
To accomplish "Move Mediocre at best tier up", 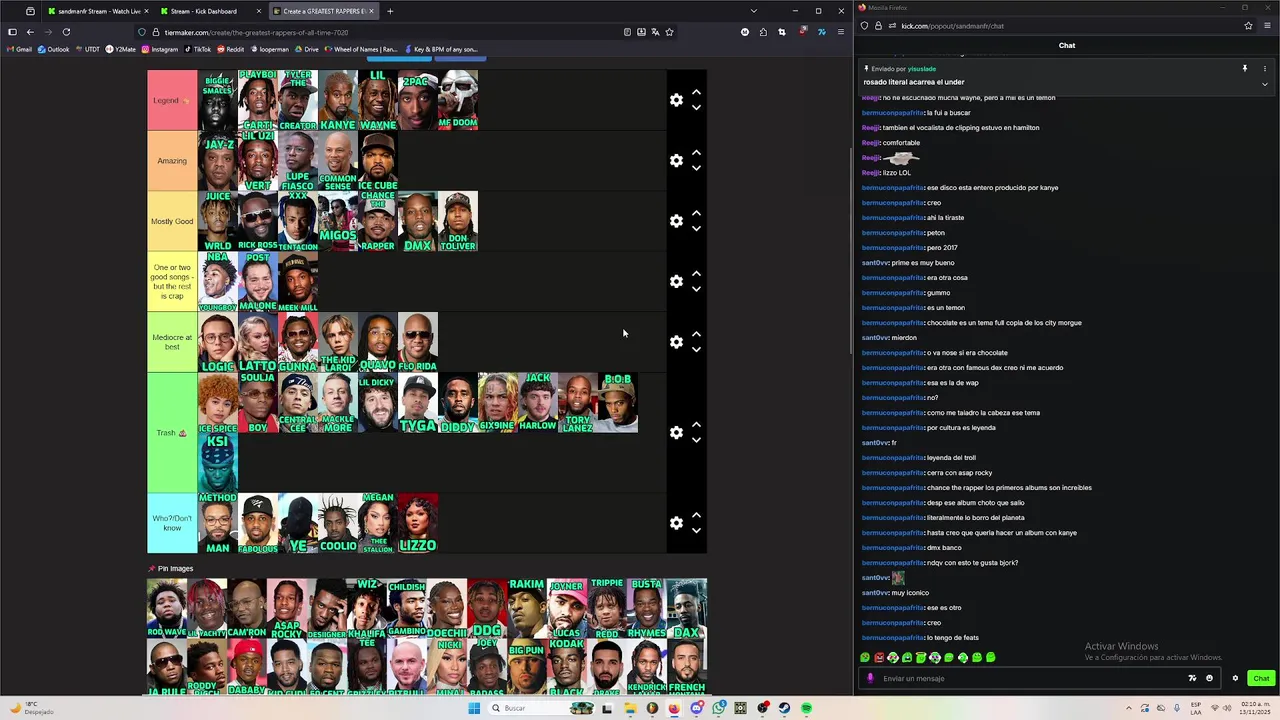I will click(696, 334).
